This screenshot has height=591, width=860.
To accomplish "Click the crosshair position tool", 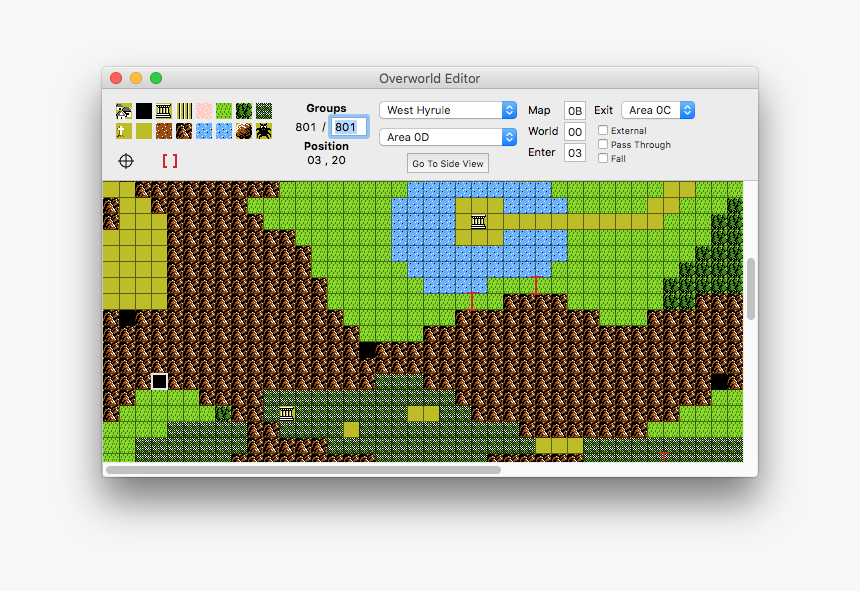I will point(125,160).
